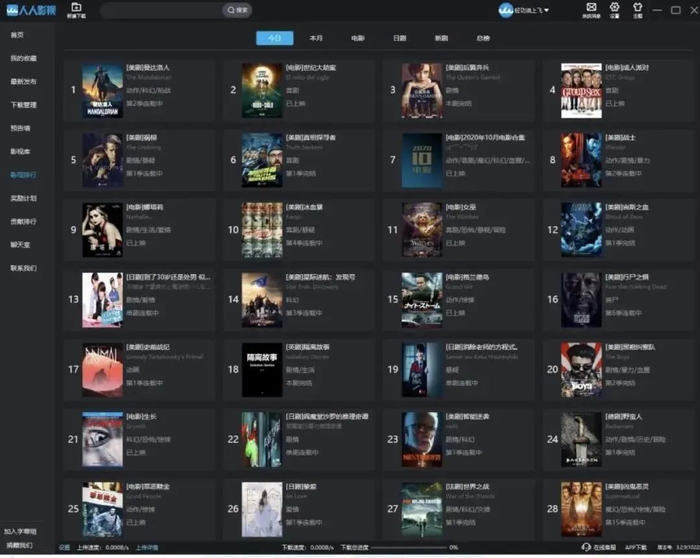Click the user avatar icon
The height and width of the screenshot is (558, 700).
(506, 10)
